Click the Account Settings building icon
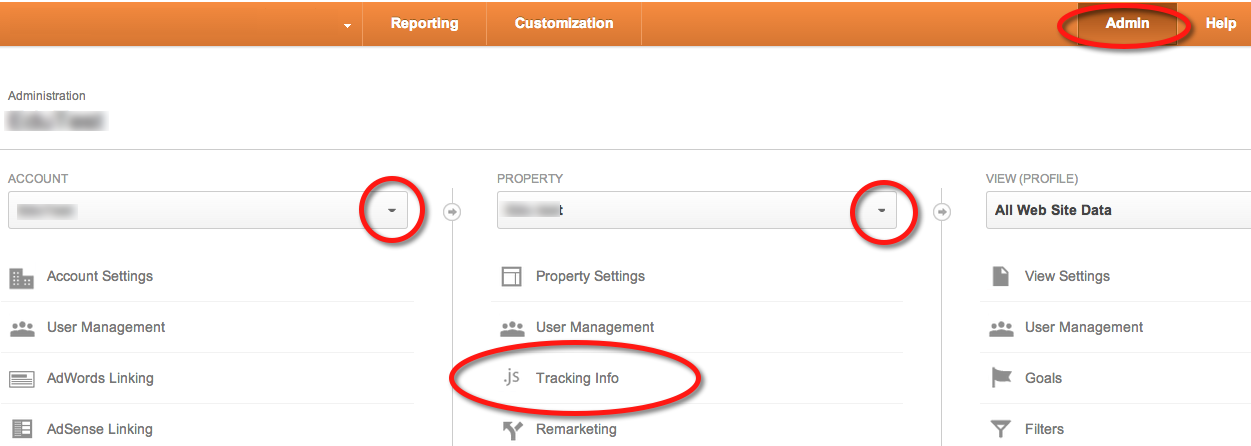 point(21,277)
